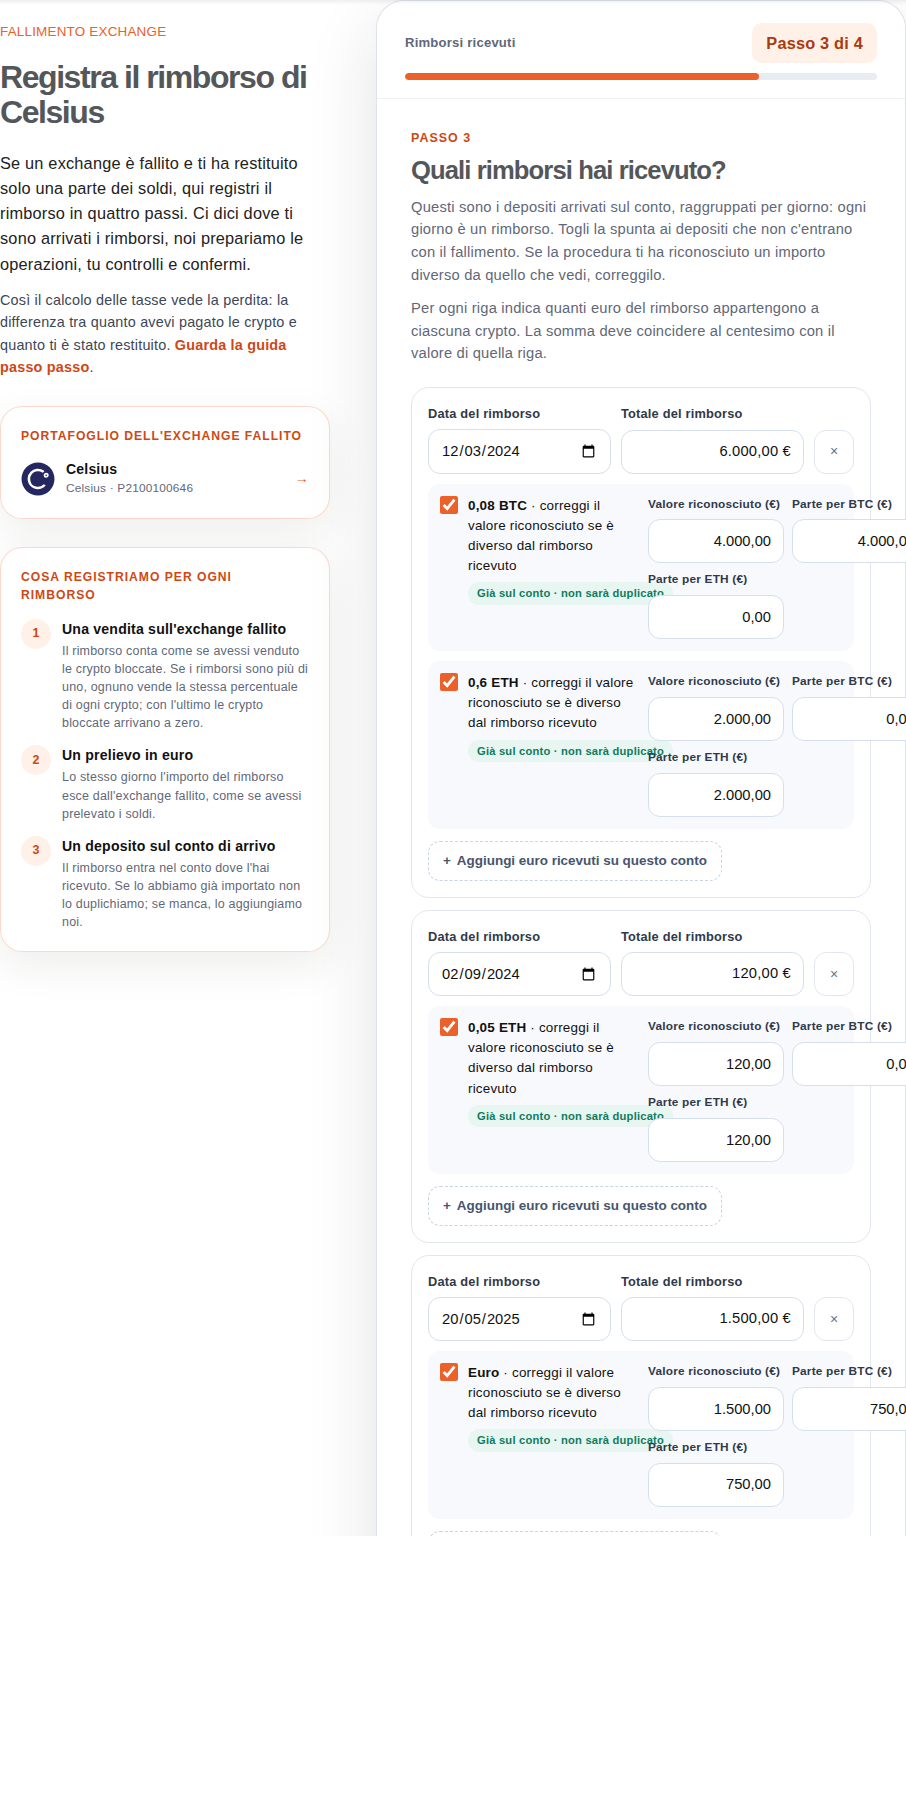Remove the 1.500,00 € refund entry

coord(834,1319)
